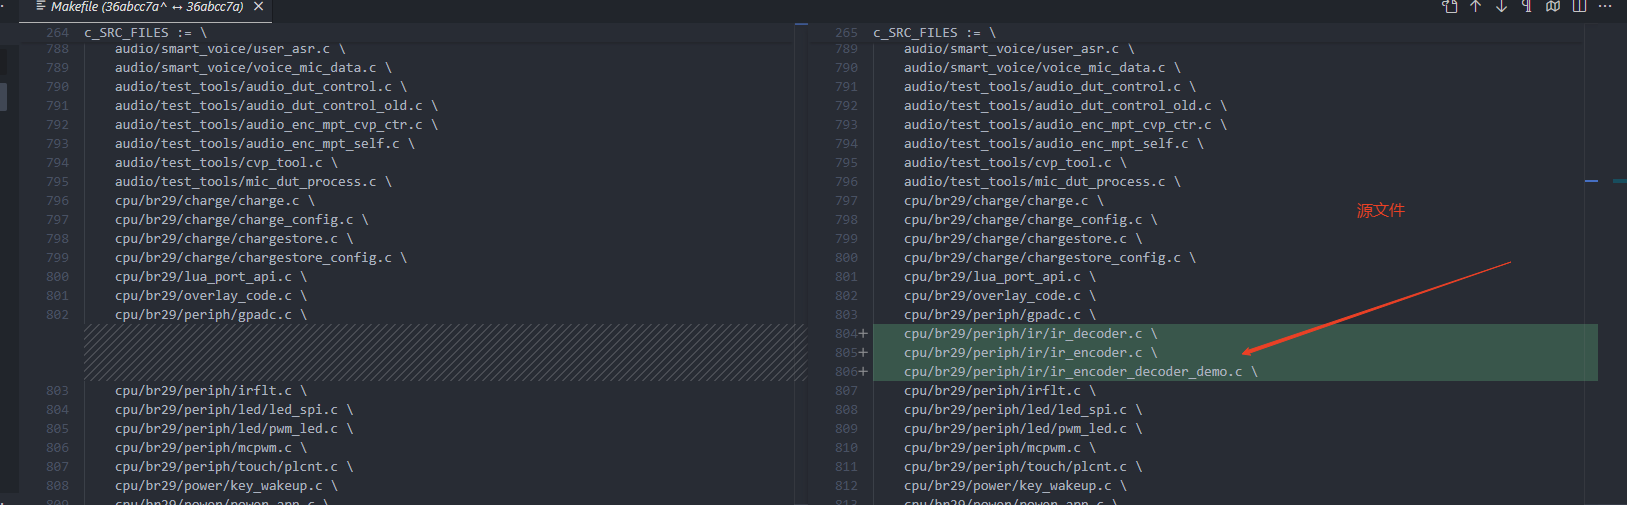The image size is (1627, 505).
Task: Click right pane user_asr.c line 789
Action: 1019,49
